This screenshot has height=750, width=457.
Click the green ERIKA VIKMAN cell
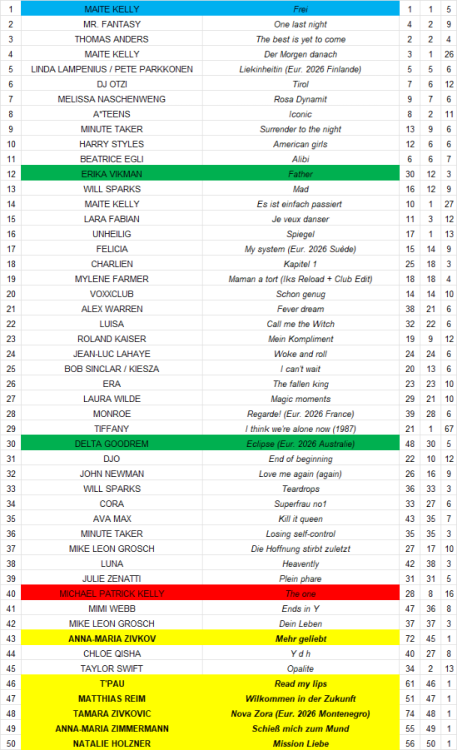coord(111,174)
